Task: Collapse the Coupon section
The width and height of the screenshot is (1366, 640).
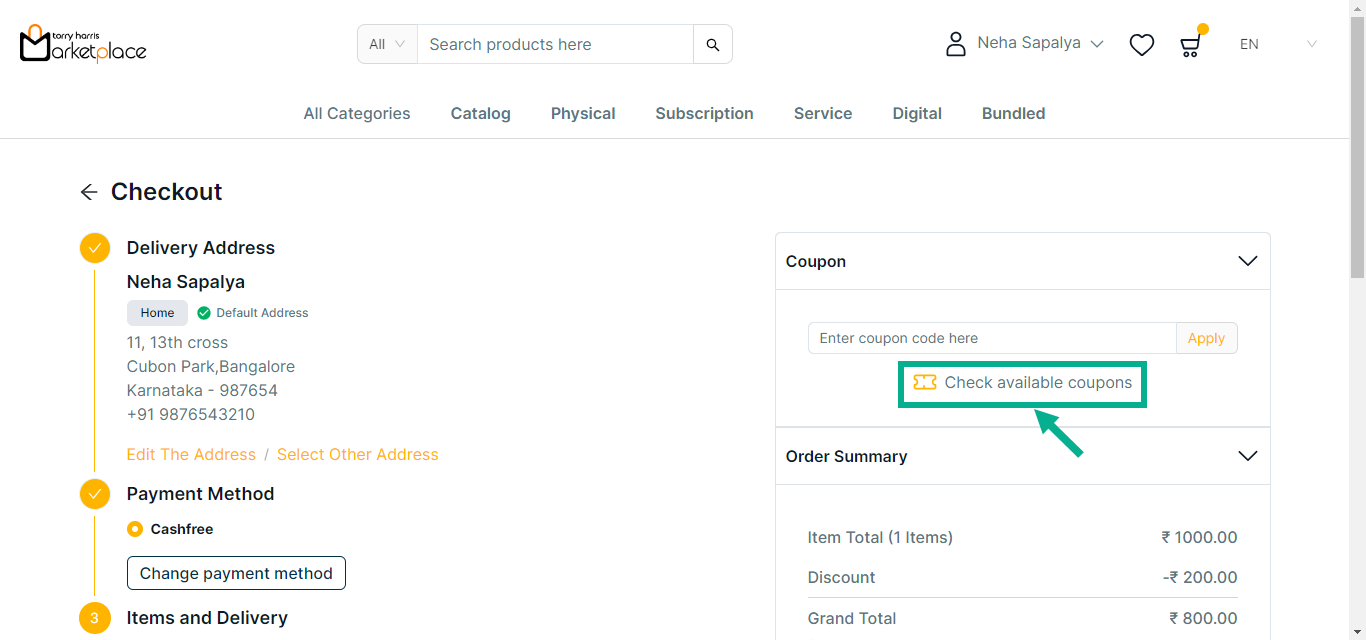Action: tap(1247, 261)
